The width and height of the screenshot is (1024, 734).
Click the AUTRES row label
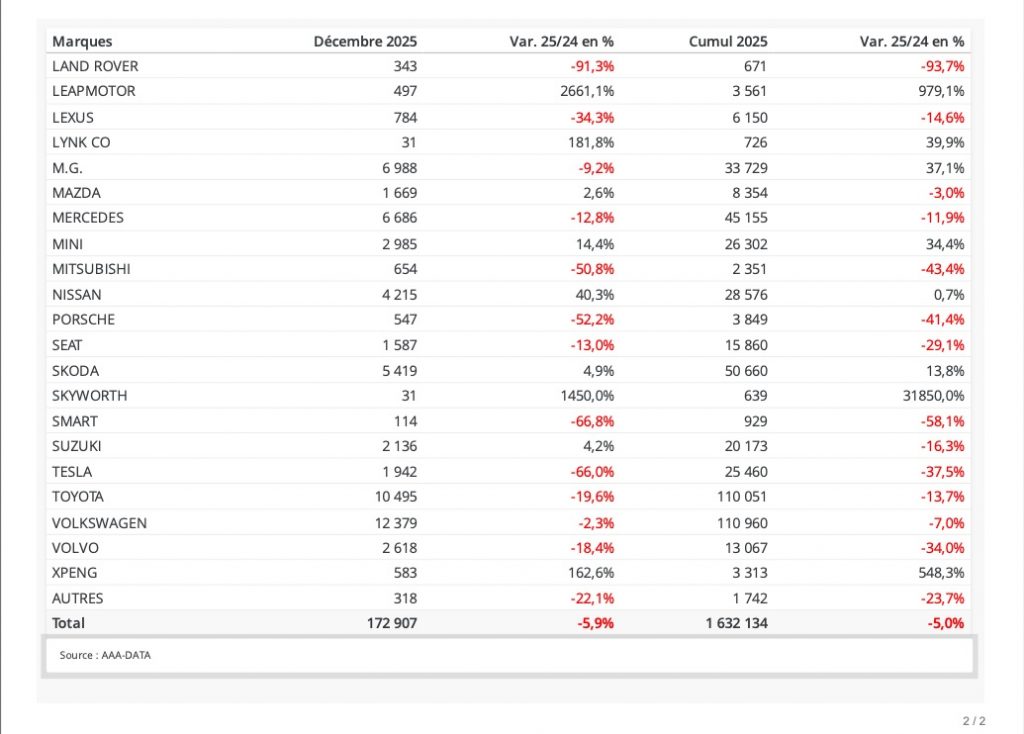point(77,598)
